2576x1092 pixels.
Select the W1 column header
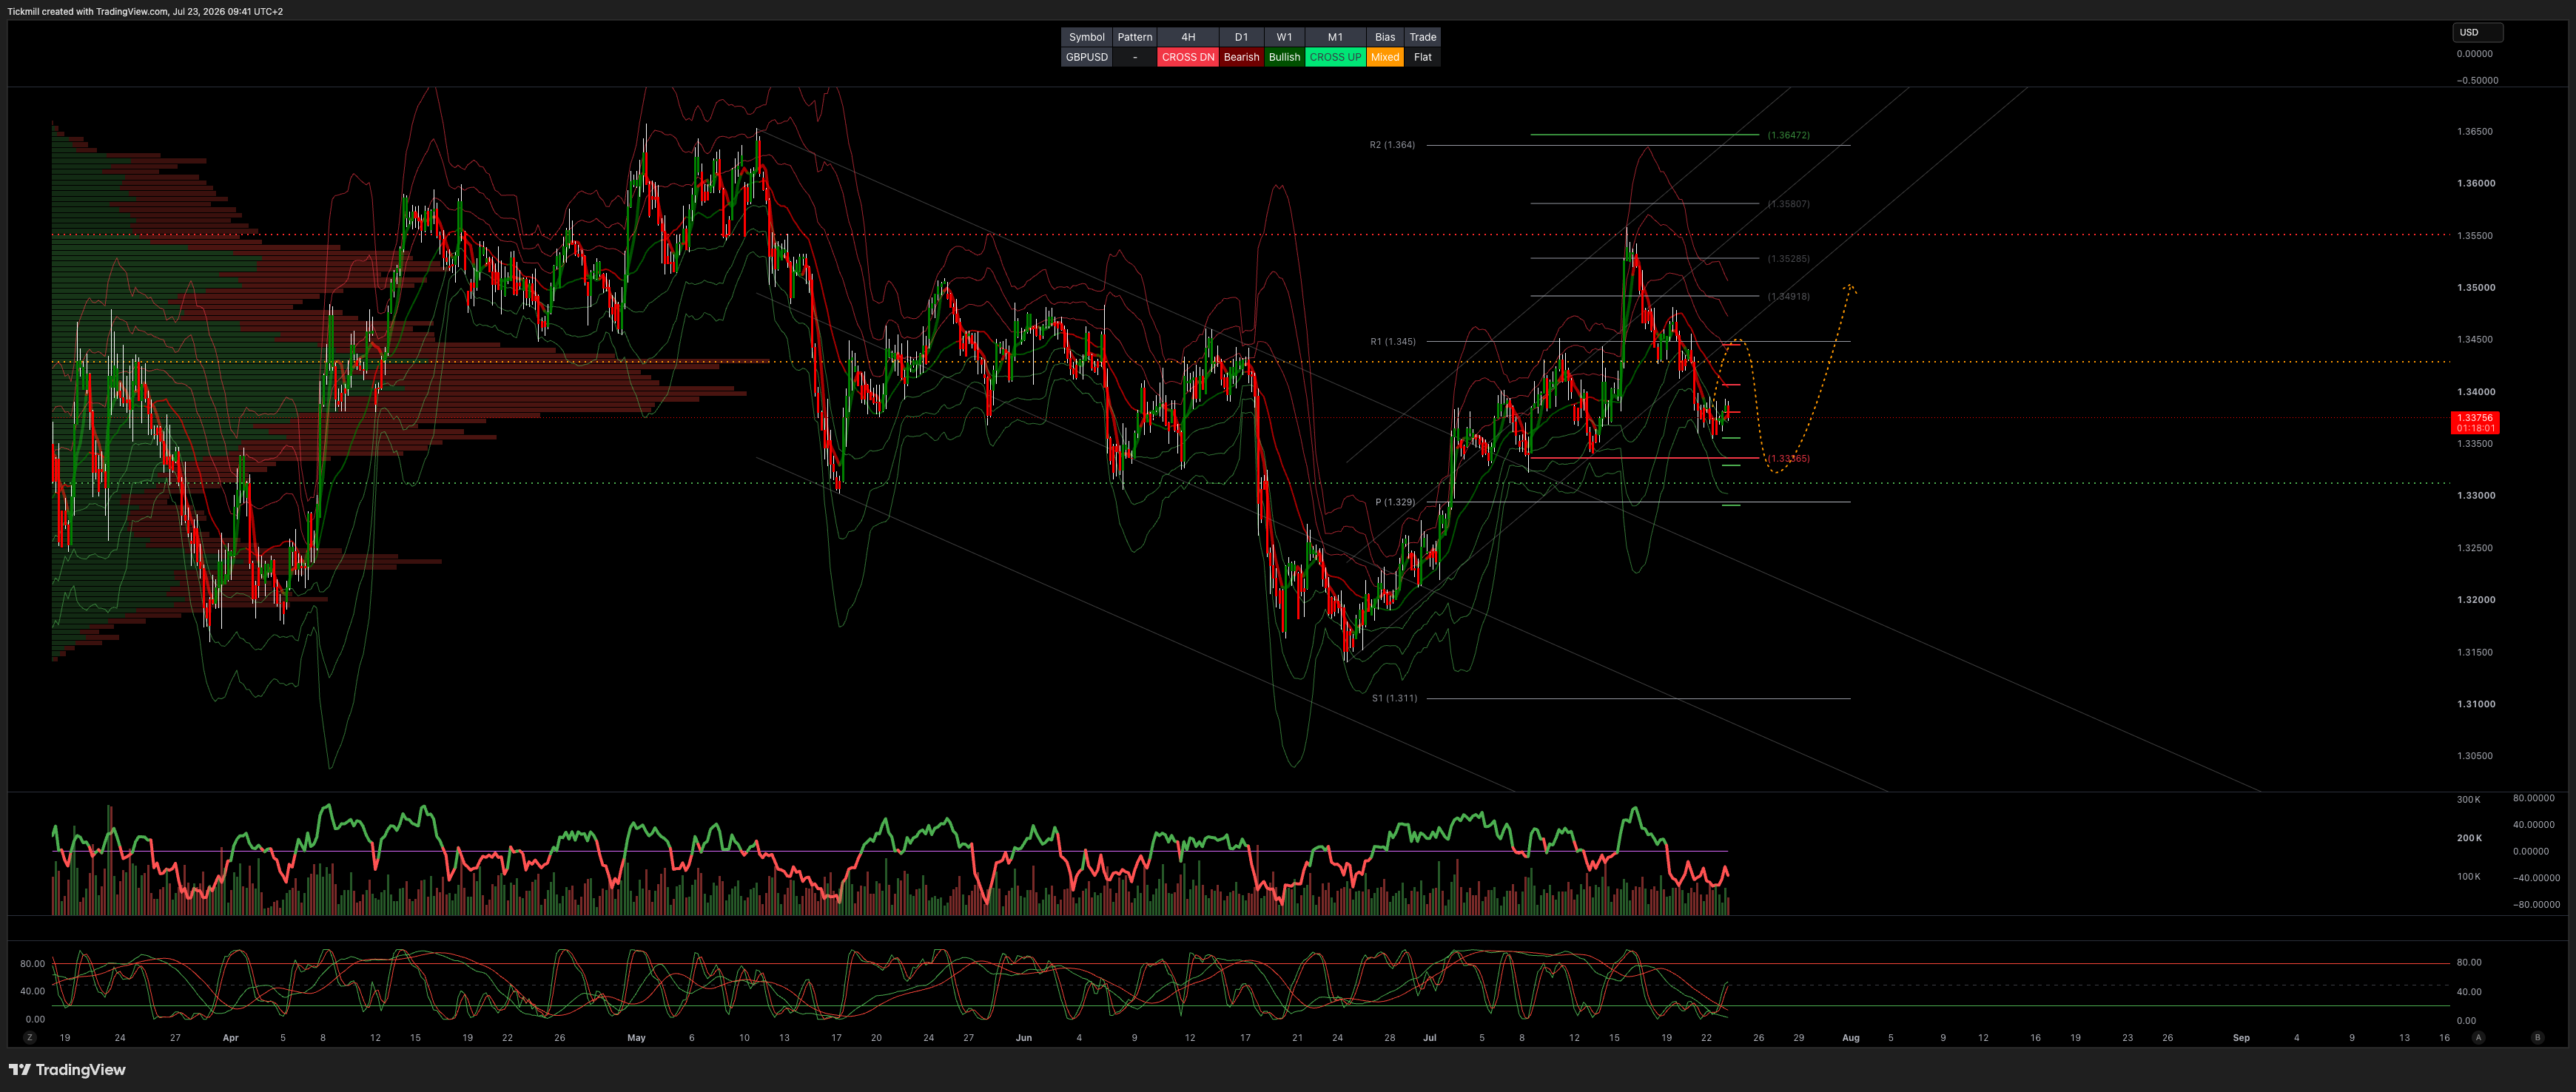[x=1284, y=37]
